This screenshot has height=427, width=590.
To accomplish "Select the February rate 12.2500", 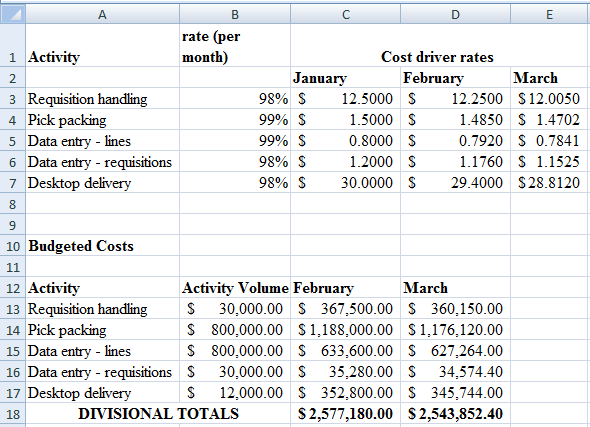I will [455, 99].
